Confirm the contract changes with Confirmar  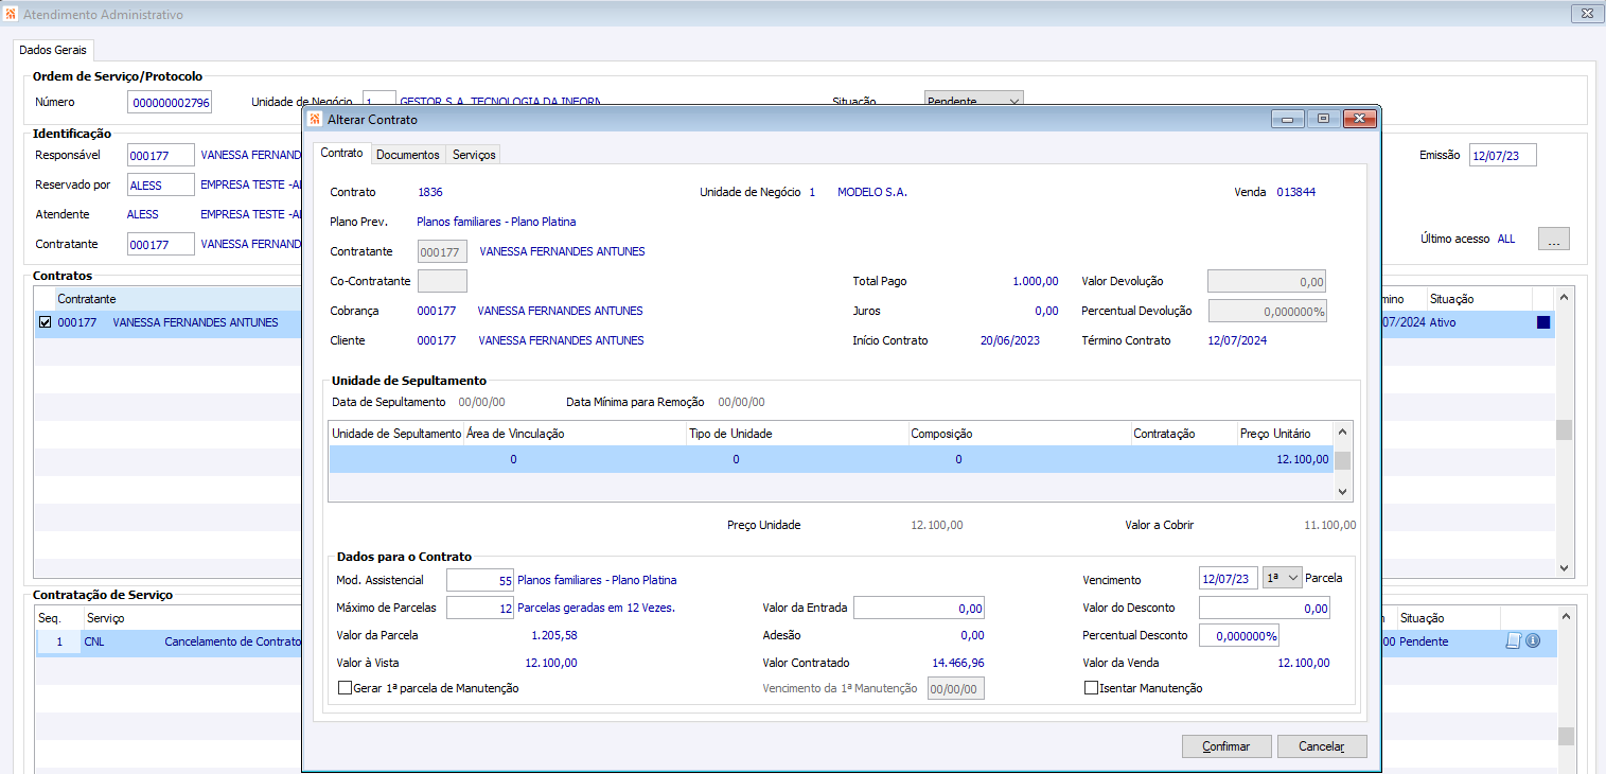[1227, 747]
